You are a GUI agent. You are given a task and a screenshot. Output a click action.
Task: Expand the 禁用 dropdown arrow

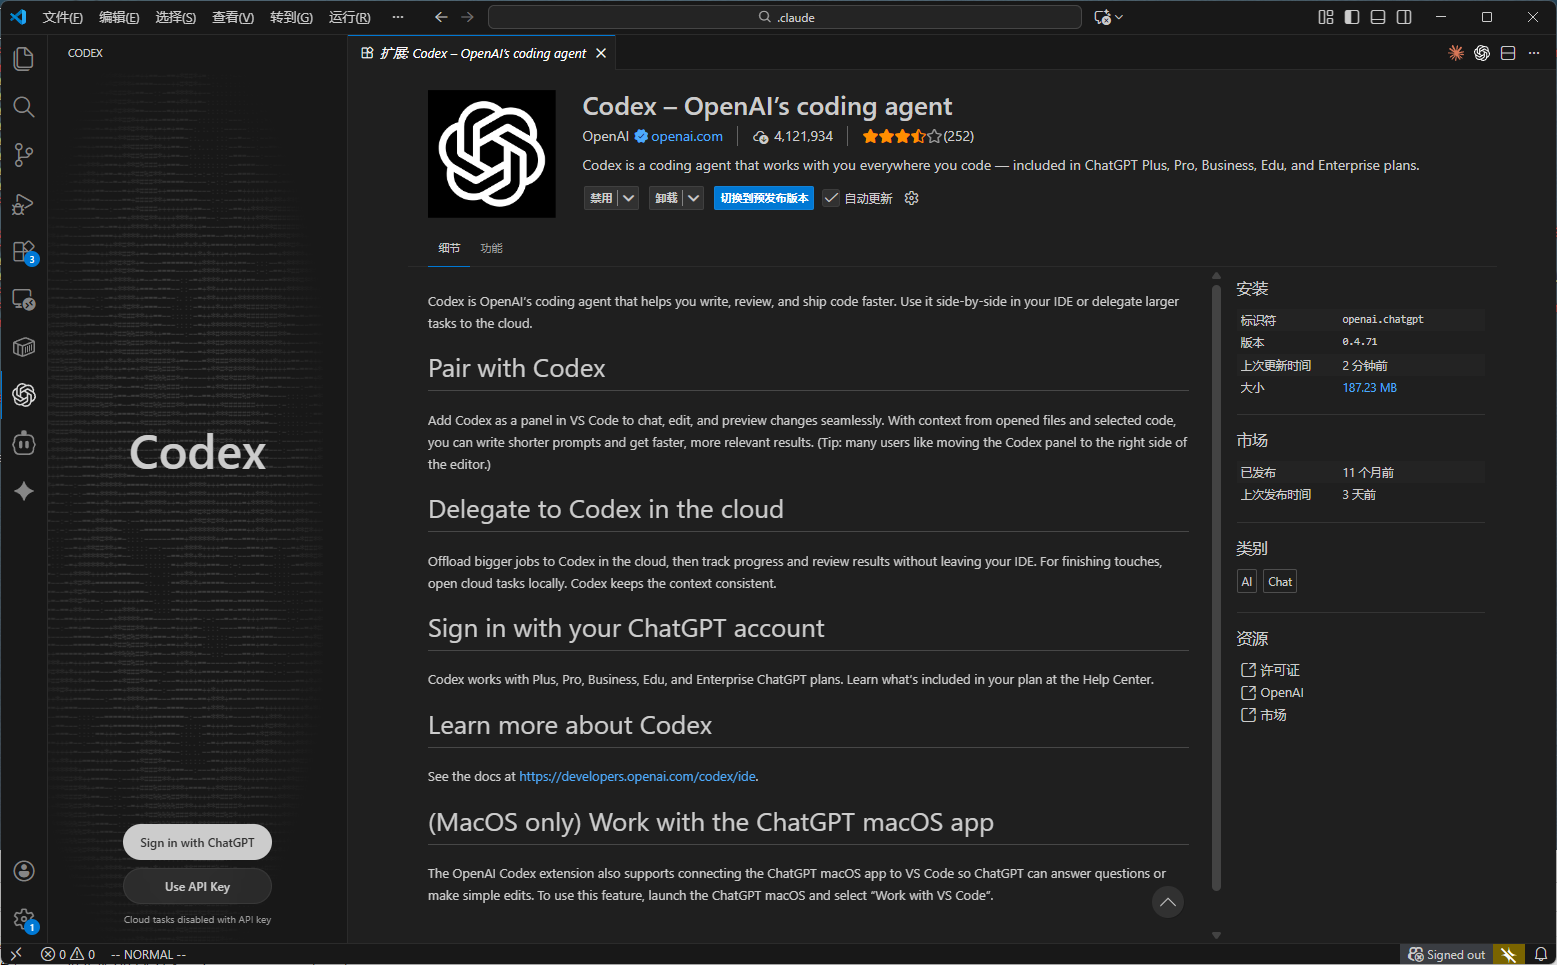tap(628, 198)
